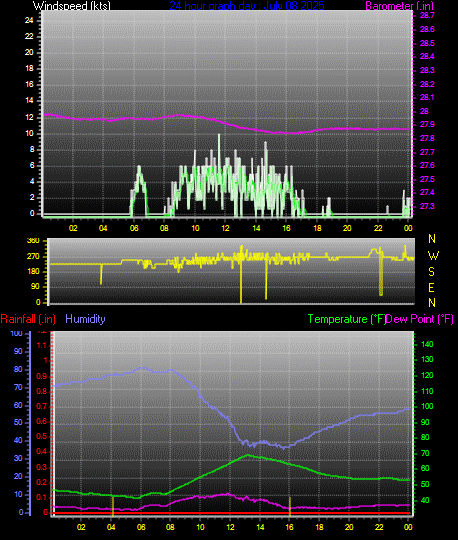
Task: Click the 06 hour tick on windspeed chart
Action: pyautogui.click(x=134, y=228)
